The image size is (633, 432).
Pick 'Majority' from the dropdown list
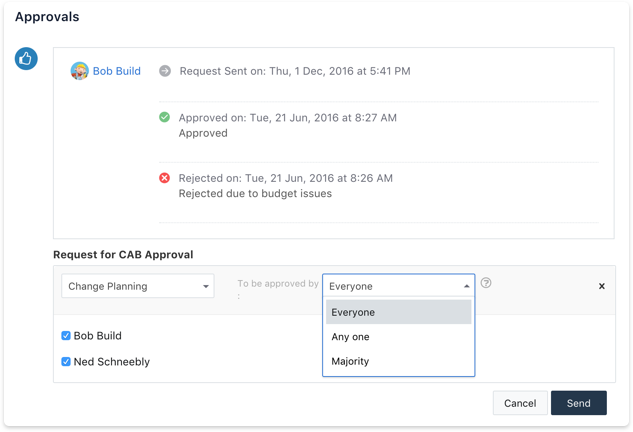398,361
